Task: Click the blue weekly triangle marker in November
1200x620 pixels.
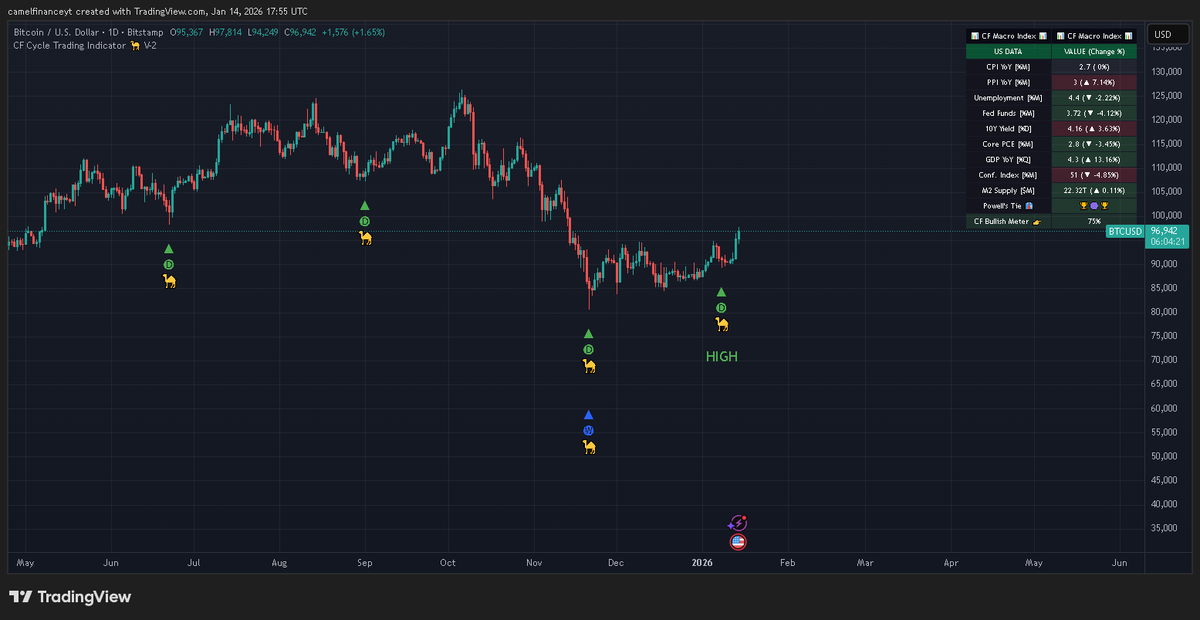Action: pyautogui.click(x=589, y=414)
